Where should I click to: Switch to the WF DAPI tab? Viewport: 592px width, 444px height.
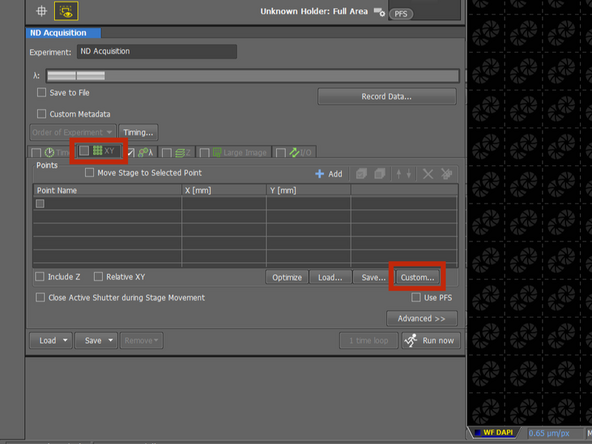pyautogui.click(x=494, y=433)
